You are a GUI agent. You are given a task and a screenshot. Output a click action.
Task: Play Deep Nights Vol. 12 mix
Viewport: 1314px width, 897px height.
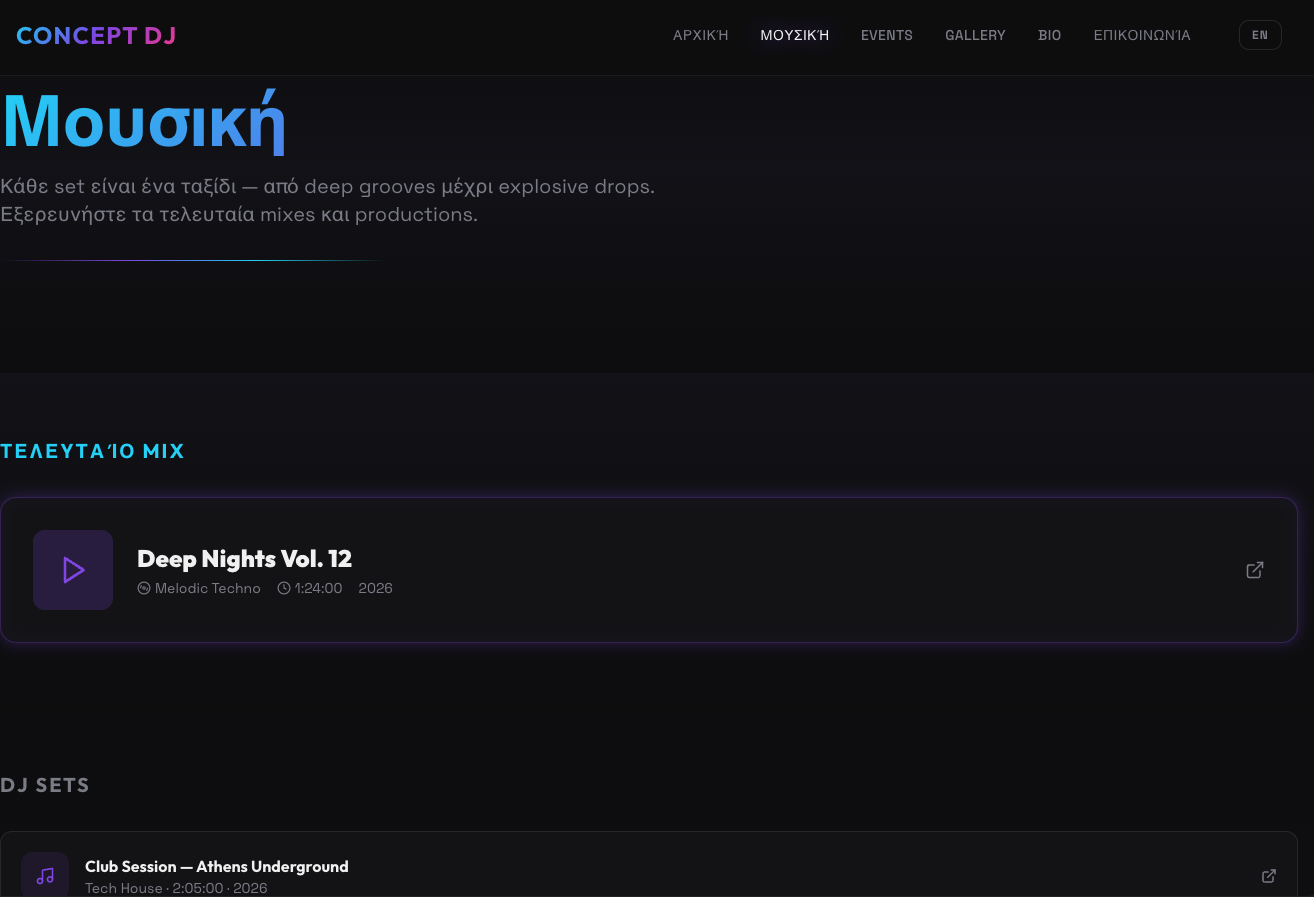click(x=73, y=570)
